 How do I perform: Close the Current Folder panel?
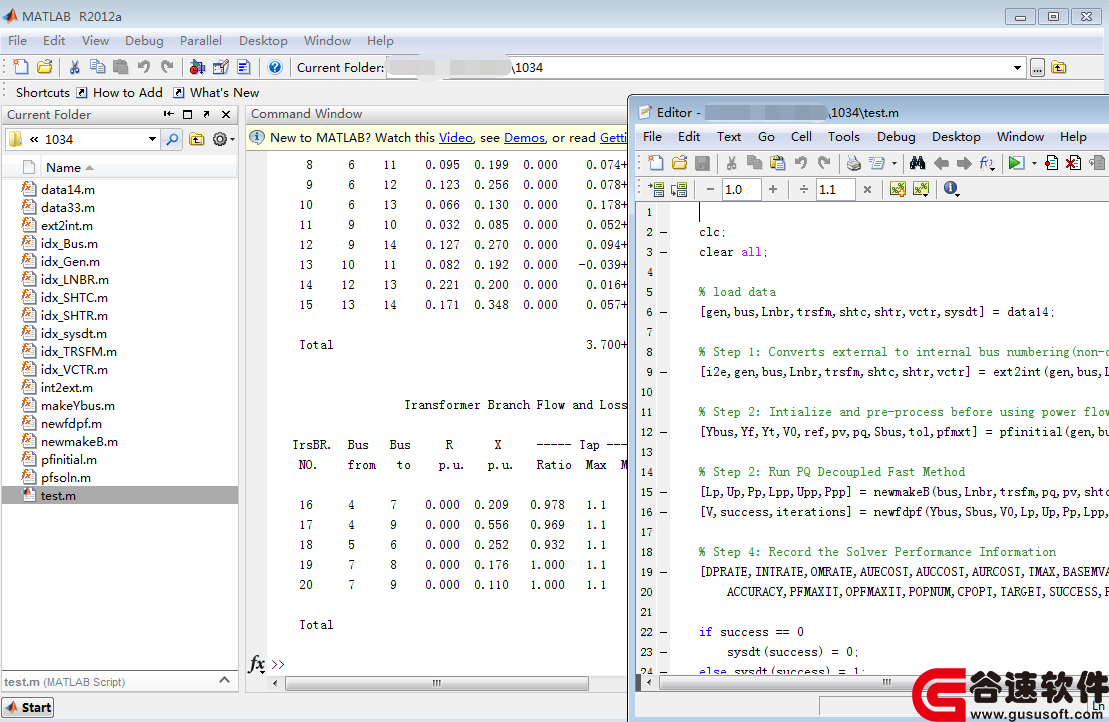coord(226,114)
